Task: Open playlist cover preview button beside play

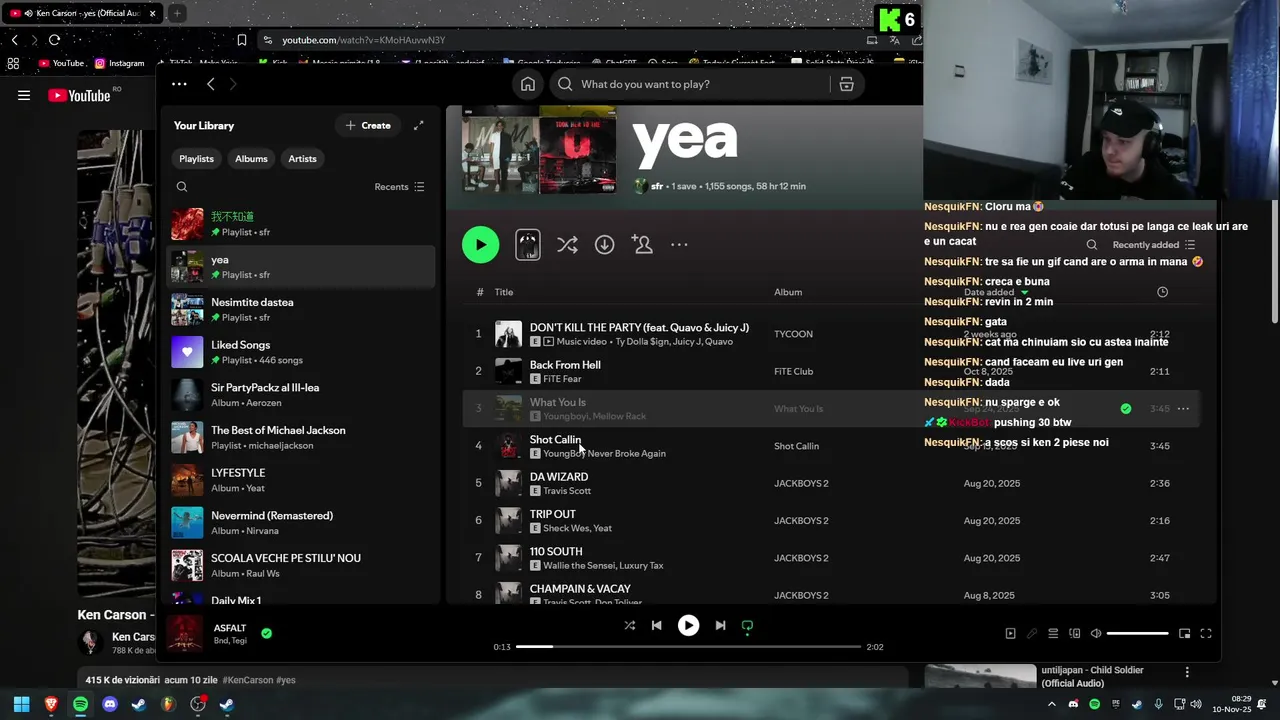Action: pyautogui.click(x=528, y=245)
